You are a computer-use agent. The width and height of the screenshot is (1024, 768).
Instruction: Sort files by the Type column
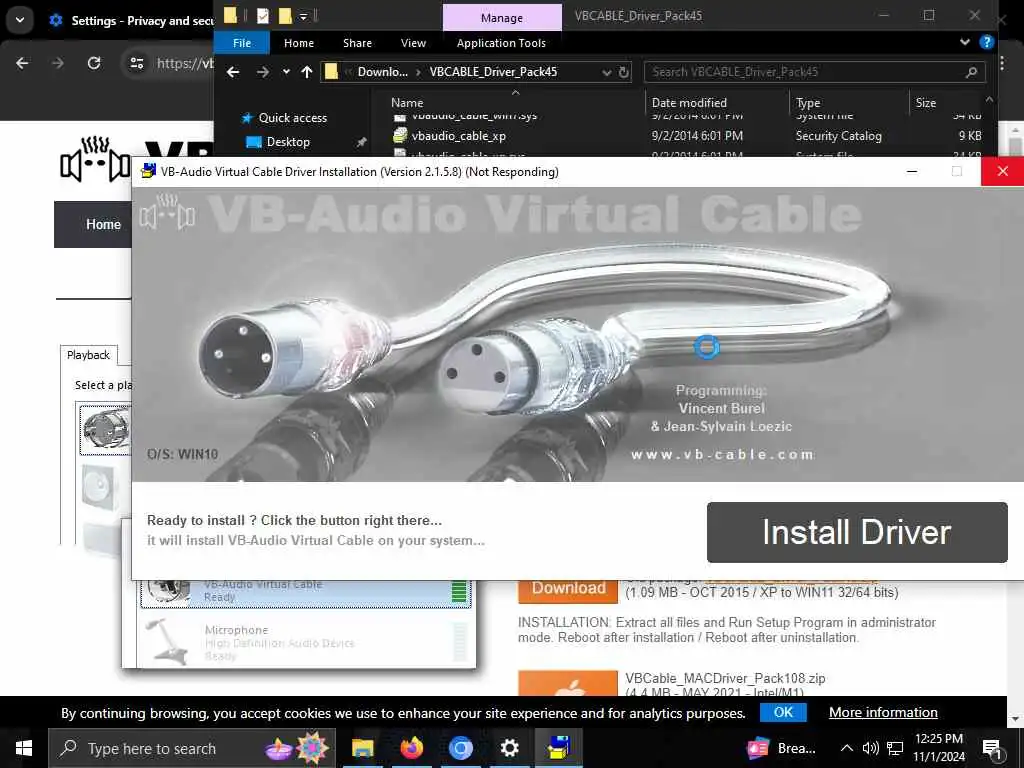tap(808, 103)
